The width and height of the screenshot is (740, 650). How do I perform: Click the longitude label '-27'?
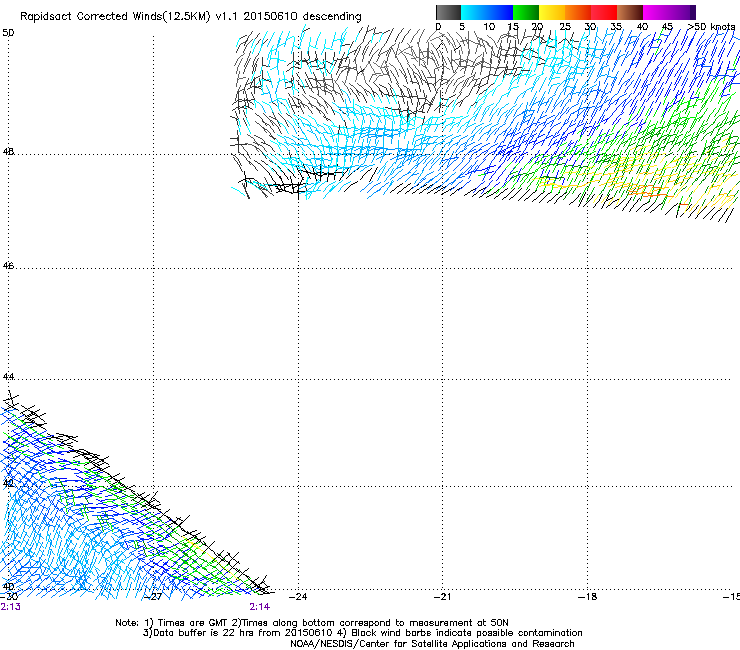(x=153, y=597)
